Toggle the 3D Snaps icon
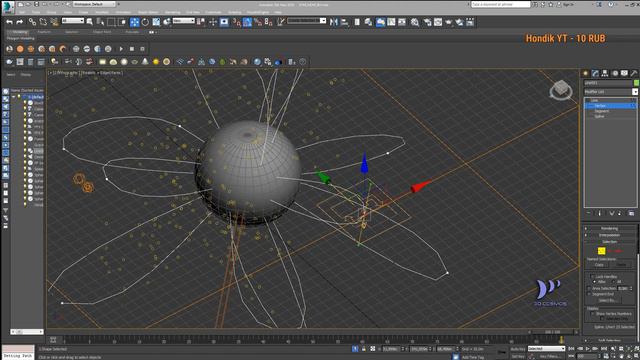Screen dimensions: 640x360 pyautogui.click(x=237, y=22)
